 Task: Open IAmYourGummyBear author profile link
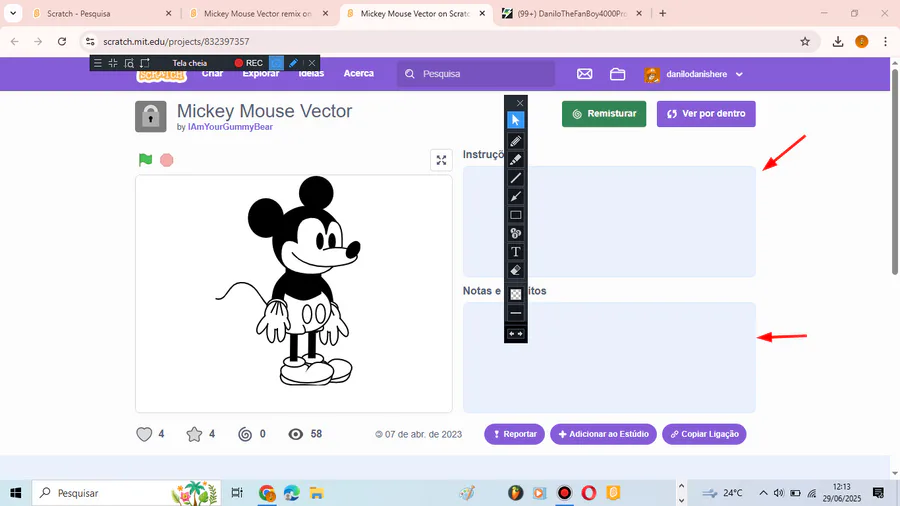(x=230, y=127)
